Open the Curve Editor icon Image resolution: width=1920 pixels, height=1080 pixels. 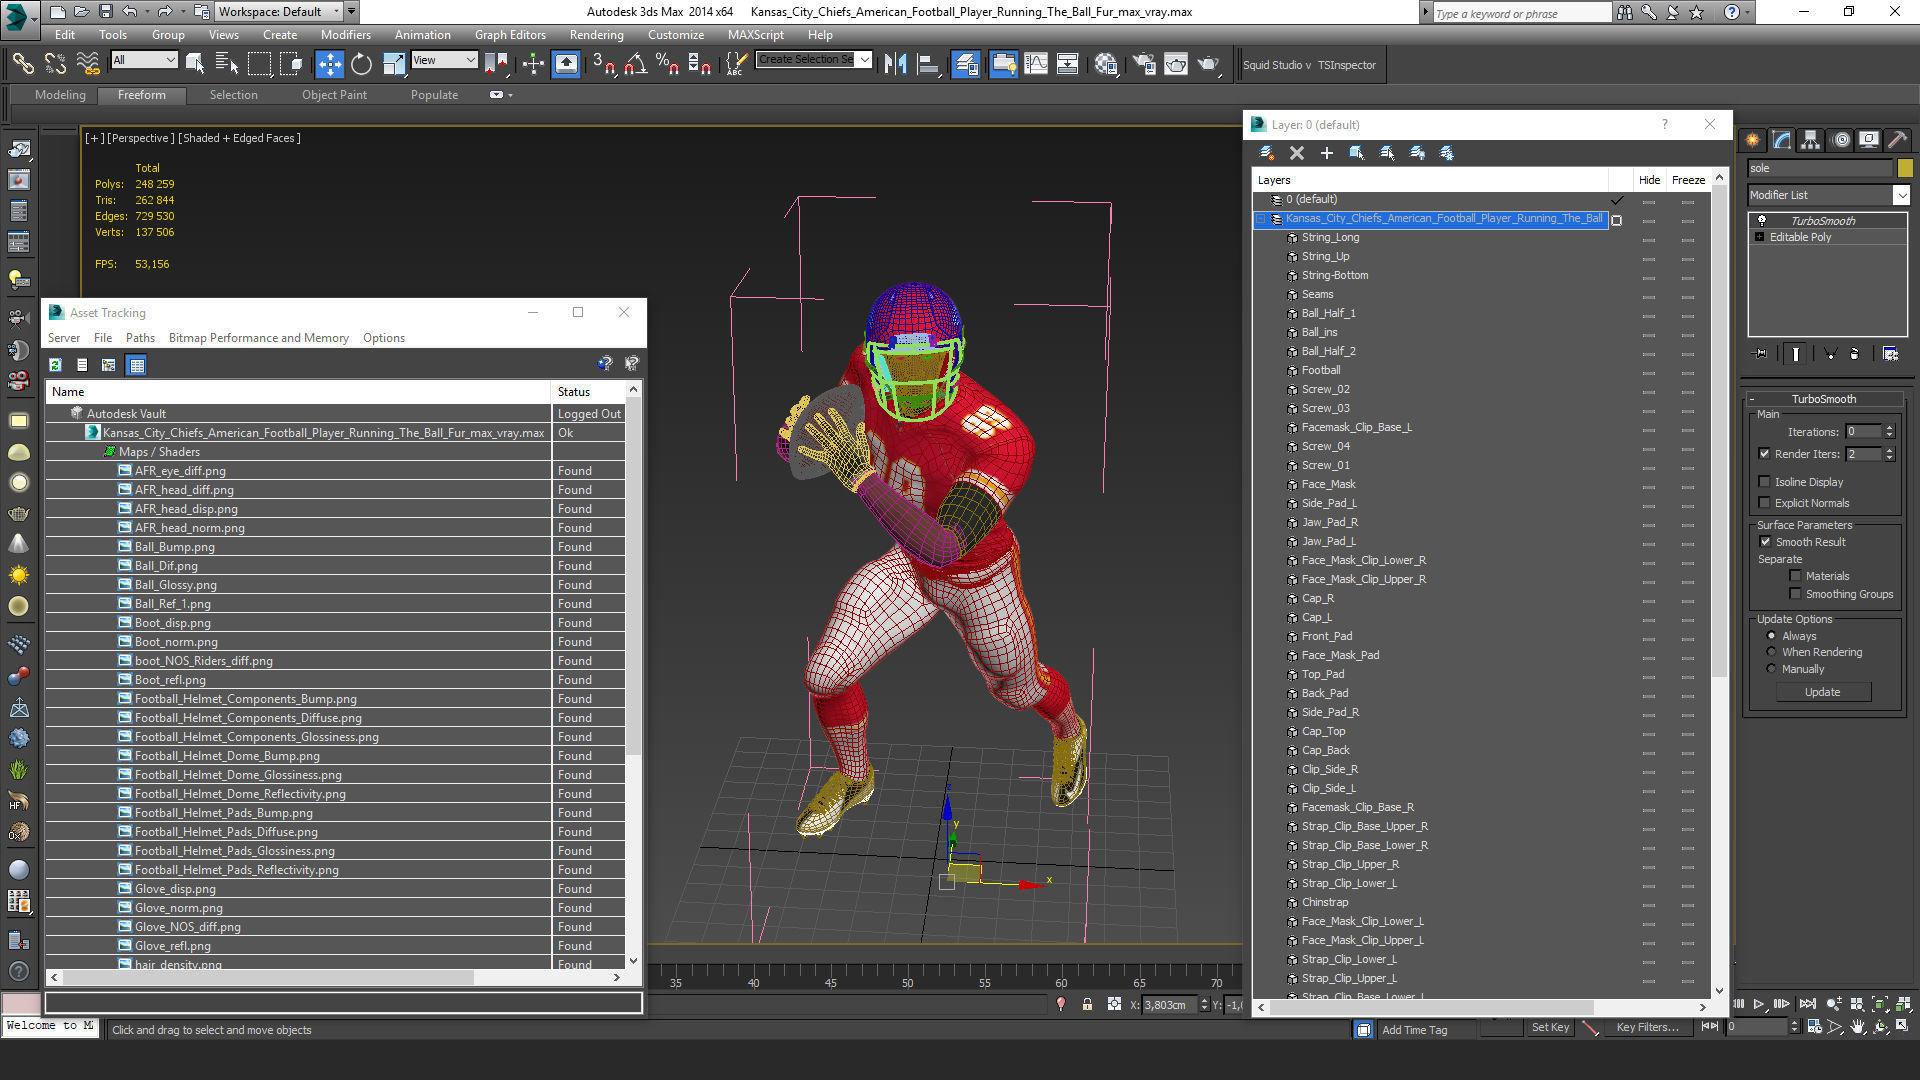point(1036,64)
